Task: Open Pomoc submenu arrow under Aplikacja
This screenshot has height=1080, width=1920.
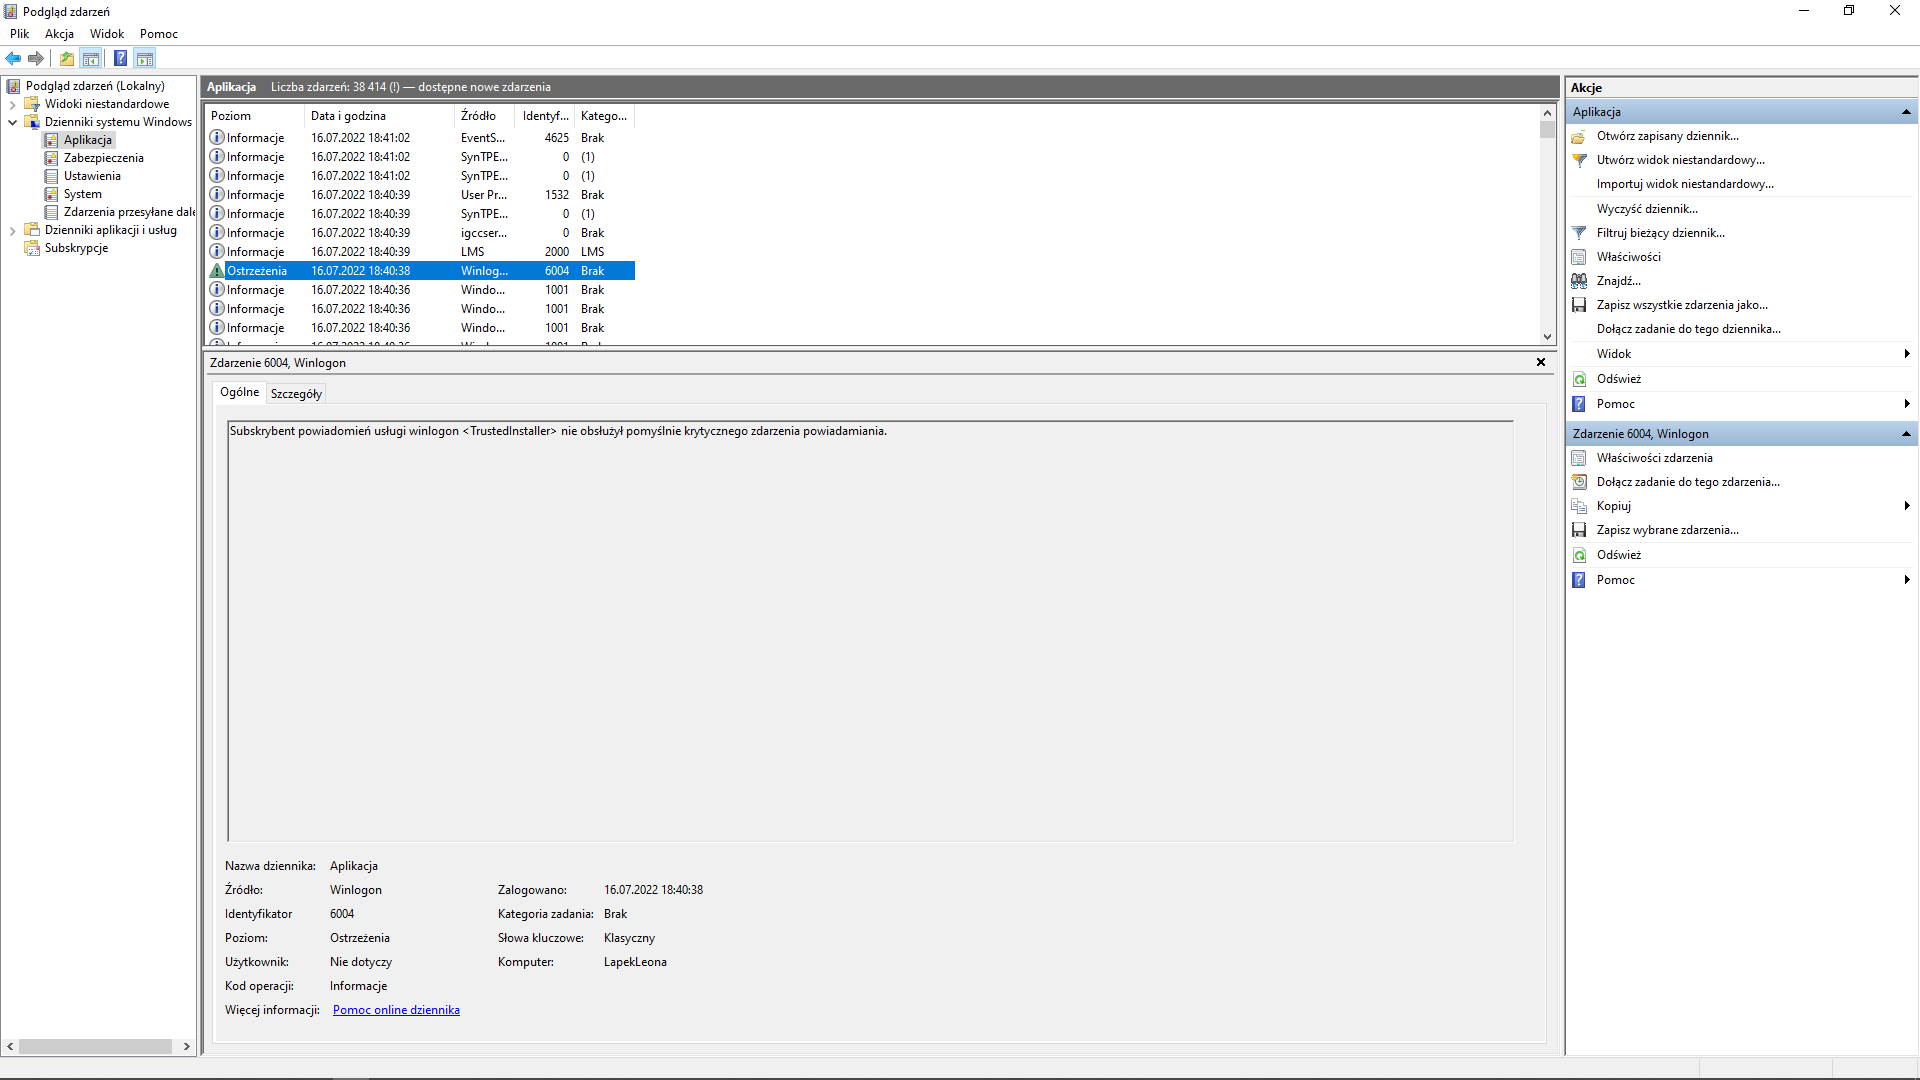Action: 1907,404
